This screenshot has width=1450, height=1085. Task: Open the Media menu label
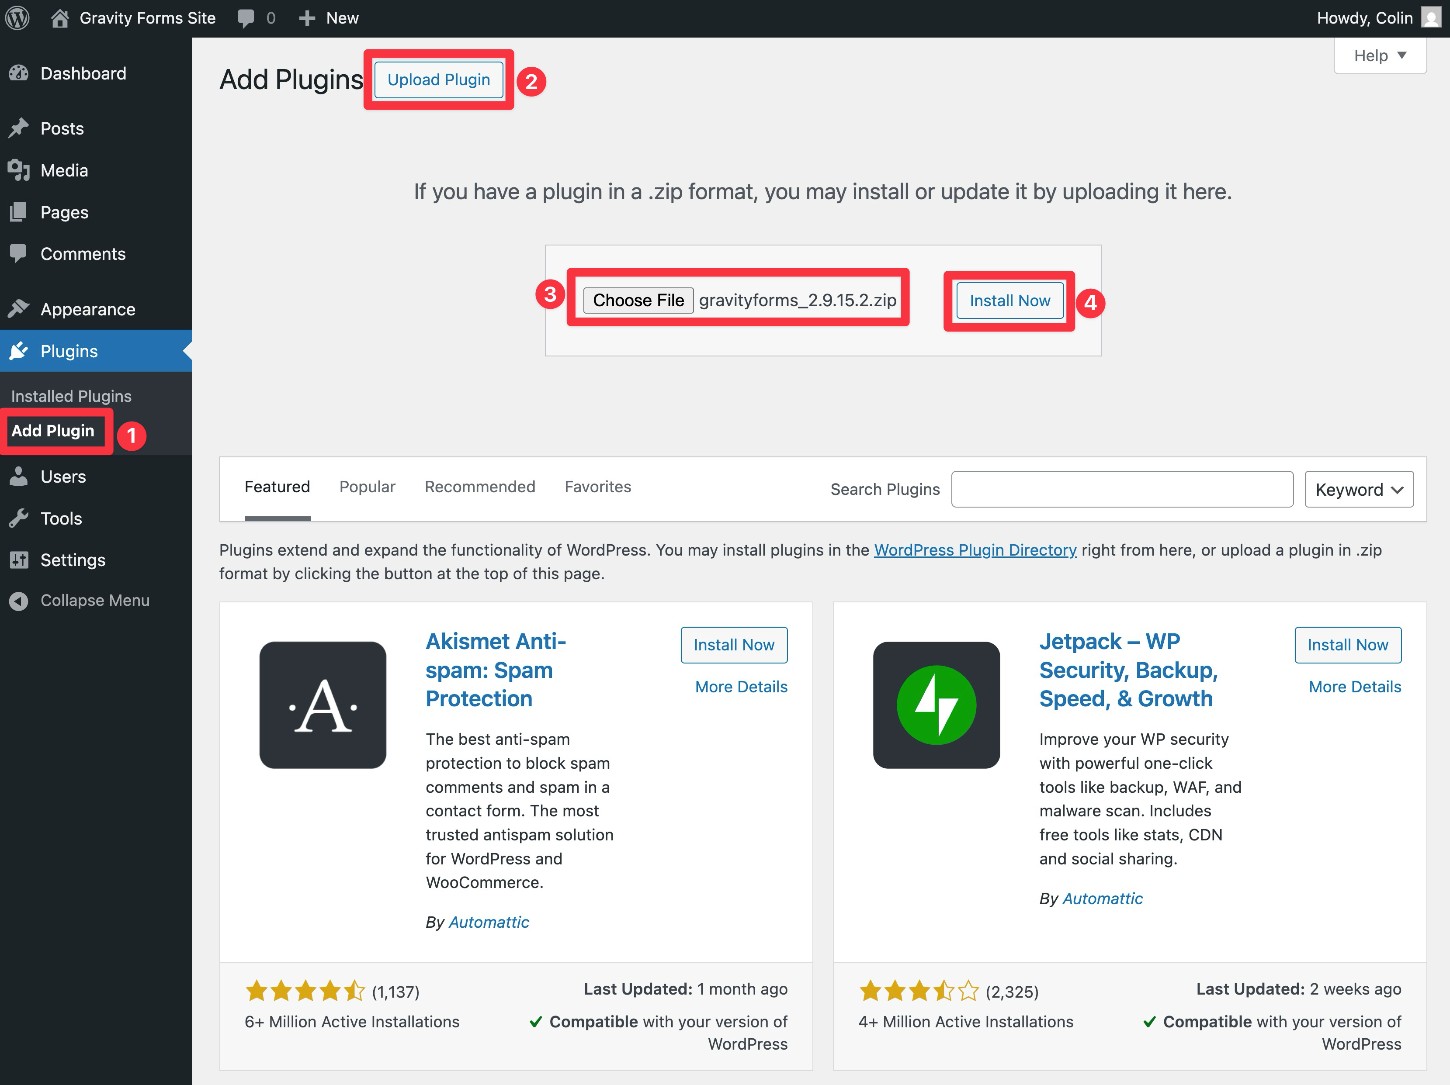click(64, 170)
